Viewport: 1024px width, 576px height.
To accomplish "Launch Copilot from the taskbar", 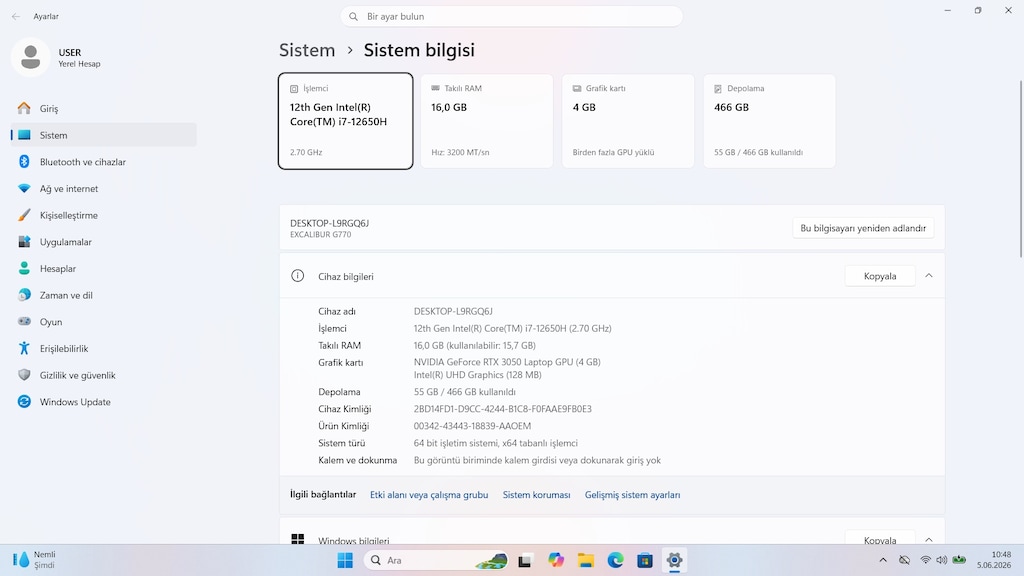I will click(556, 560).
